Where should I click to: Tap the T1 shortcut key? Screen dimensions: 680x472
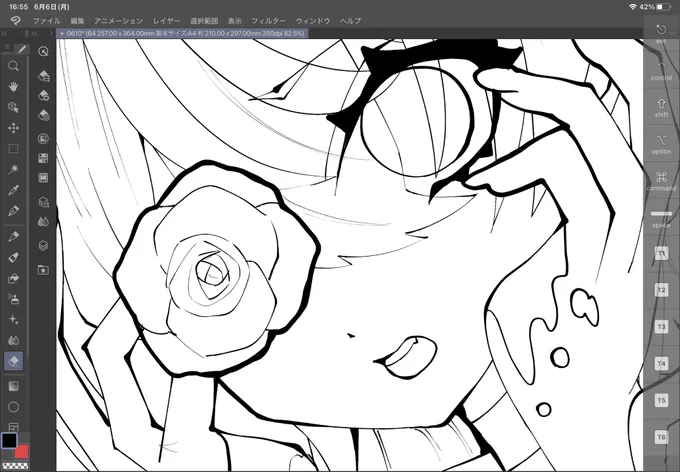click(x=661, y=253)
